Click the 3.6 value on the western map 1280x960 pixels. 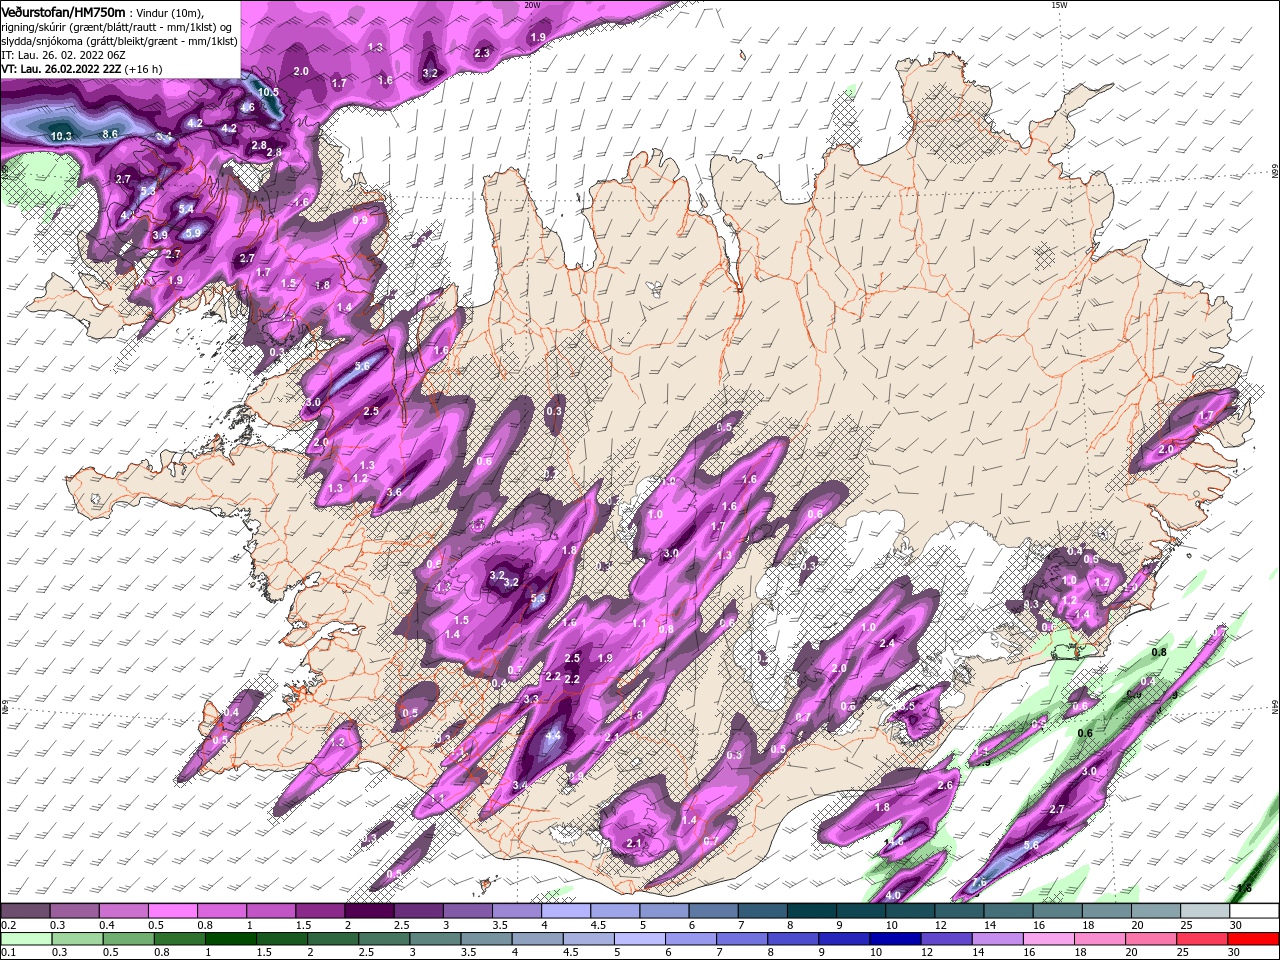pos(394,492)
